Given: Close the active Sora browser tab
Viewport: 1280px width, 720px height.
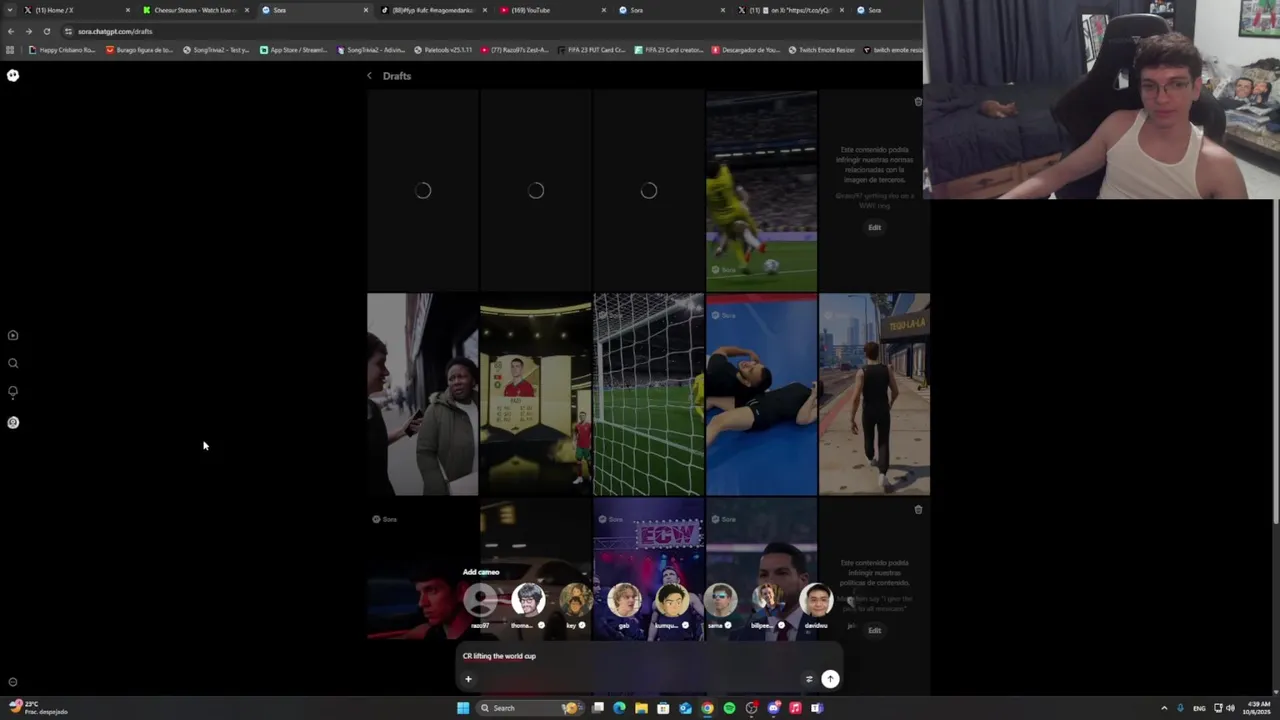Looking at the screenshot, I should click(x=366, y=10).
